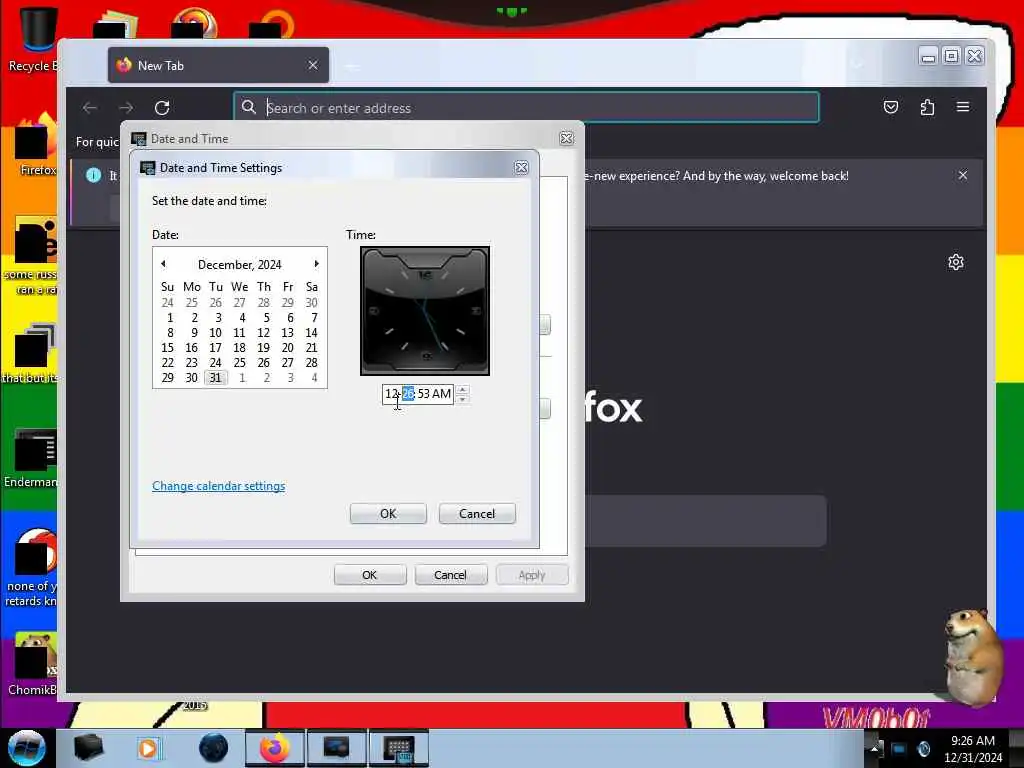Click the Firefox reload page icon
Image resolution: width=1024 pixels, height=768 pixels.
162,108
